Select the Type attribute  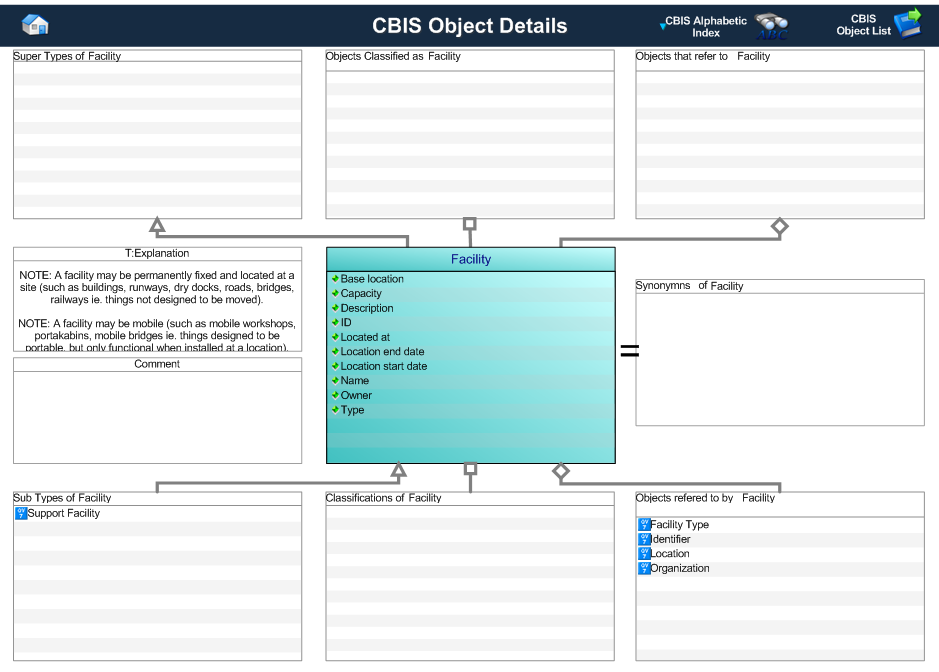point(352,410)
